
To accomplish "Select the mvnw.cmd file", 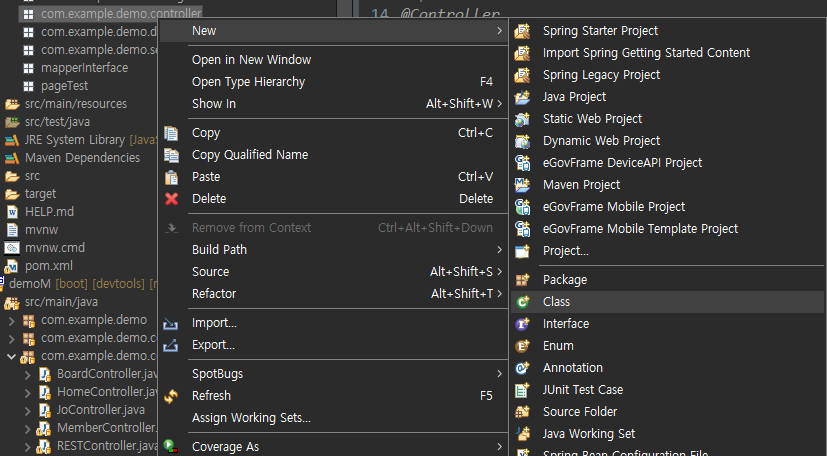I will (x=54, y=248).
